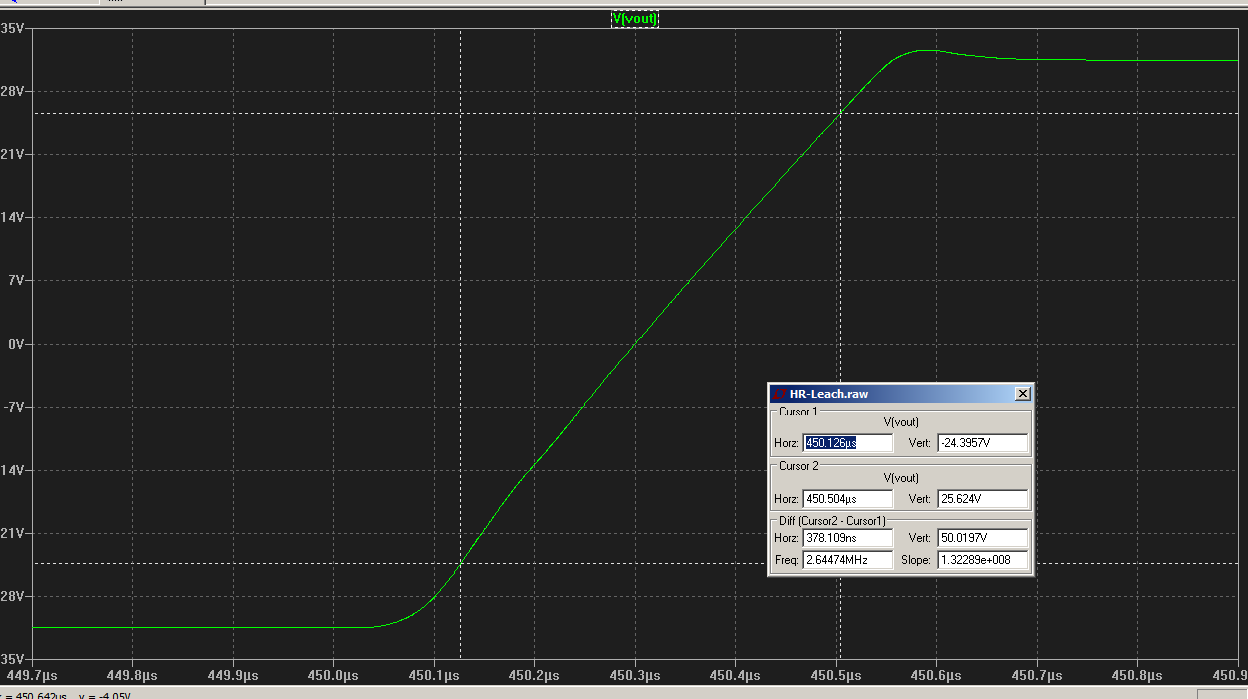Viewport: 1248px width, 699px height.
Task: Click the 450.5µs label on the time axis
Action: pos(837,674)
